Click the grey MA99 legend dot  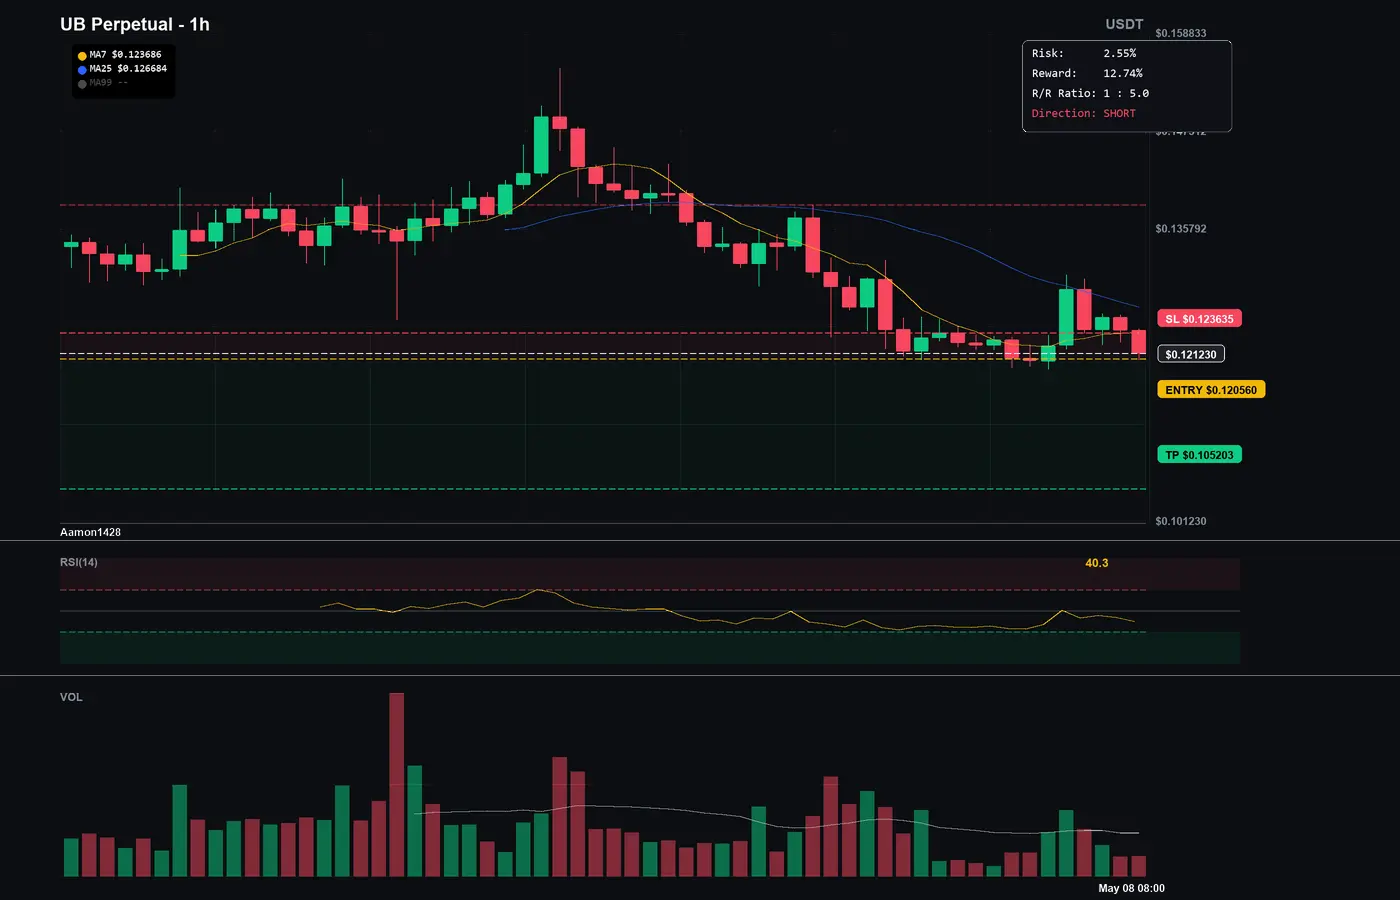[x=82, y=84]
